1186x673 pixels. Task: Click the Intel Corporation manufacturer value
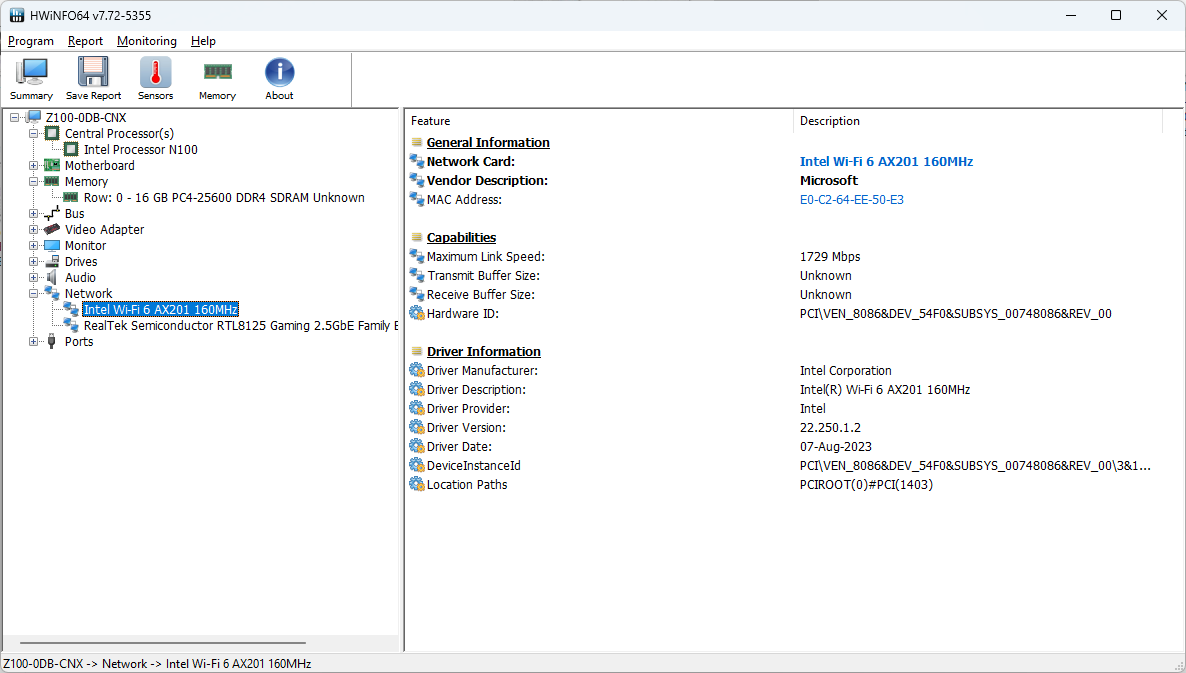(x=846, y=371)
